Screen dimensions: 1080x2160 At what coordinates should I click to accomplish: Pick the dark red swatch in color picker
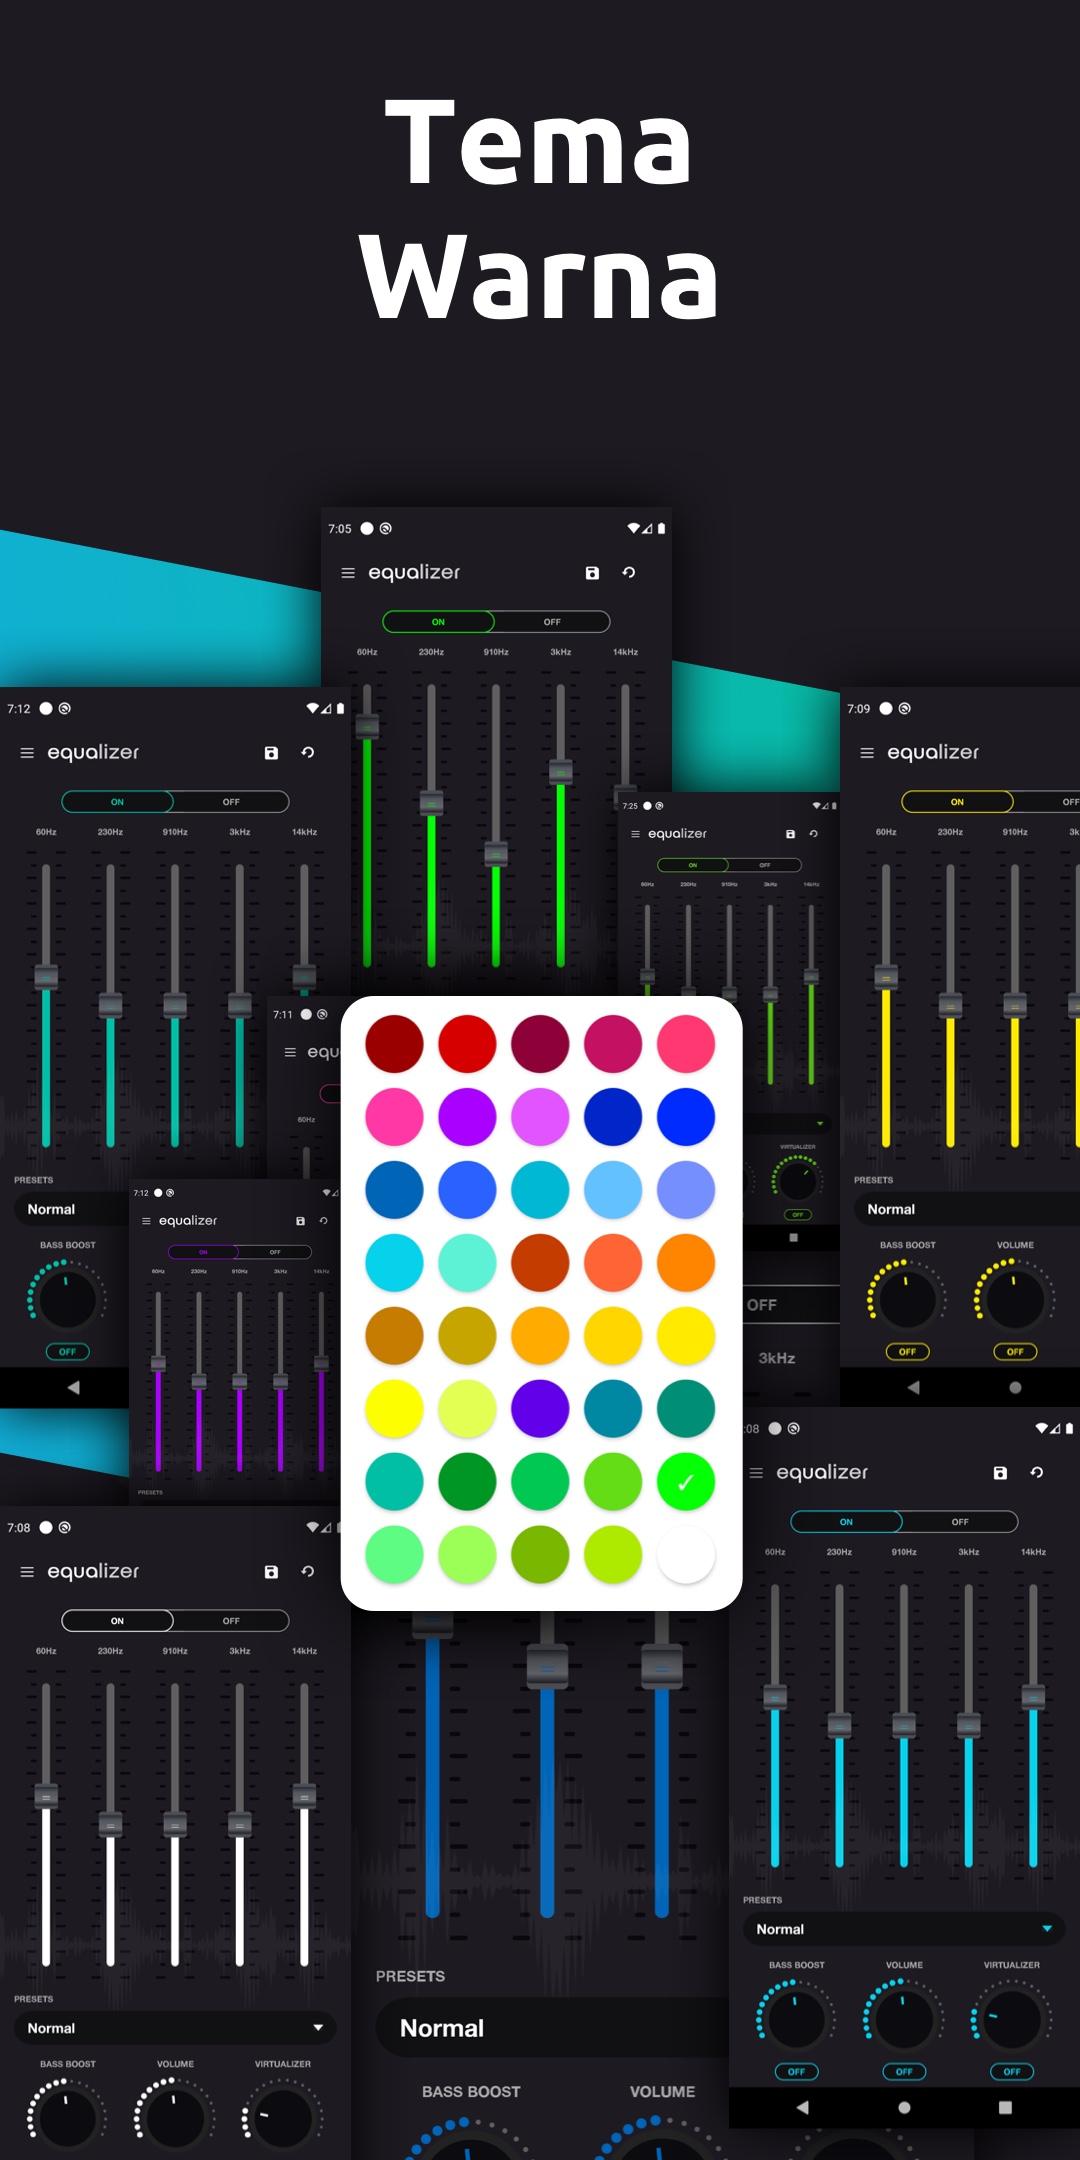point(394,1044)
